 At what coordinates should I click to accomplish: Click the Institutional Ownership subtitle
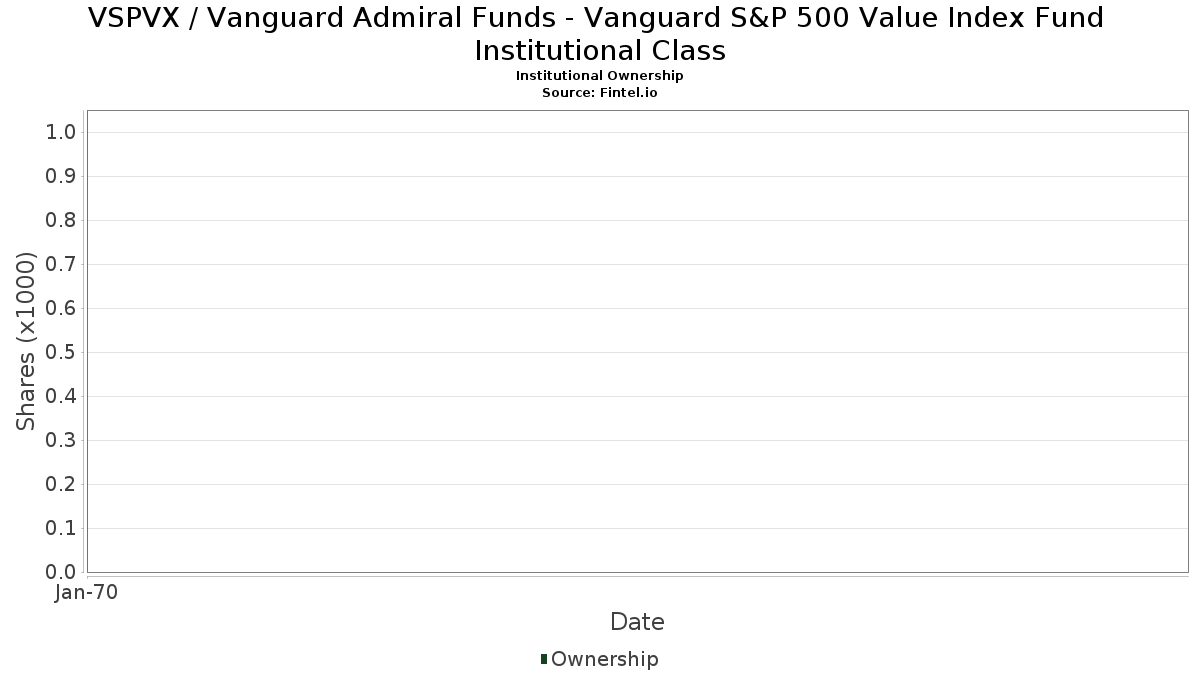point(599,76)
